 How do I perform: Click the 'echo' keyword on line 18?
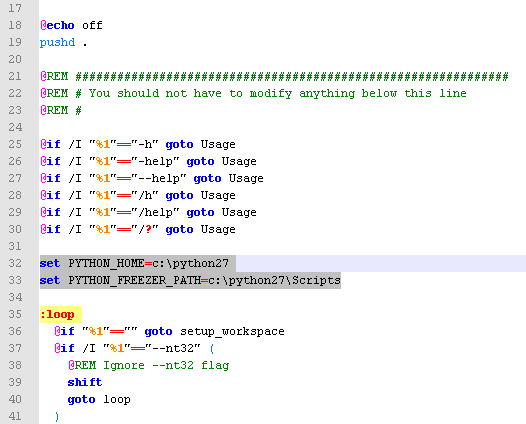[x=60, y=25]
